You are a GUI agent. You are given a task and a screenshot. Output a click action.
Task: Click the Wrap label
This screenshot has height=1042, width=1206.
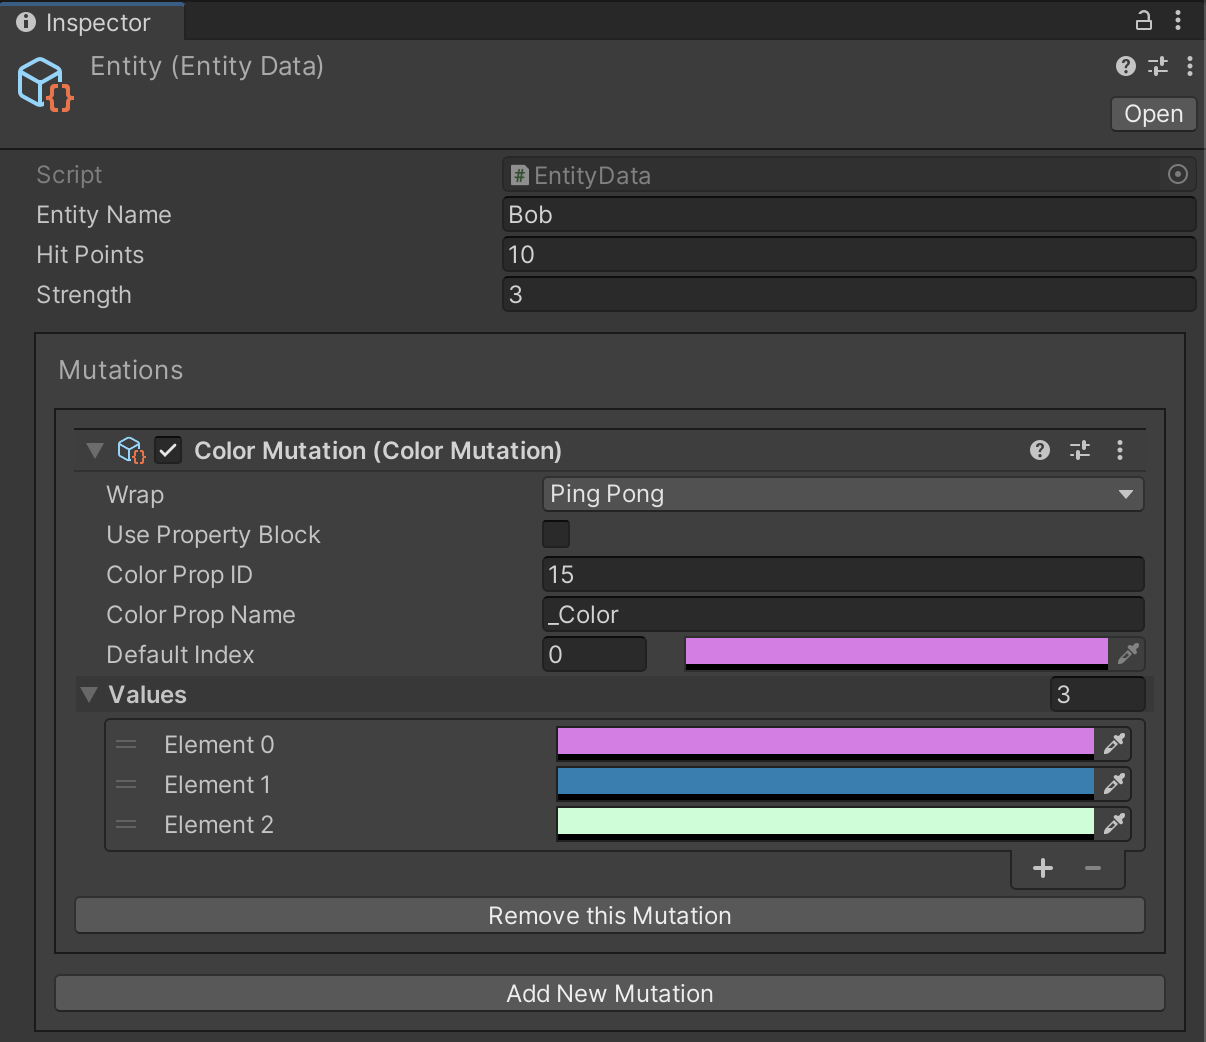(x=135, y=495)
